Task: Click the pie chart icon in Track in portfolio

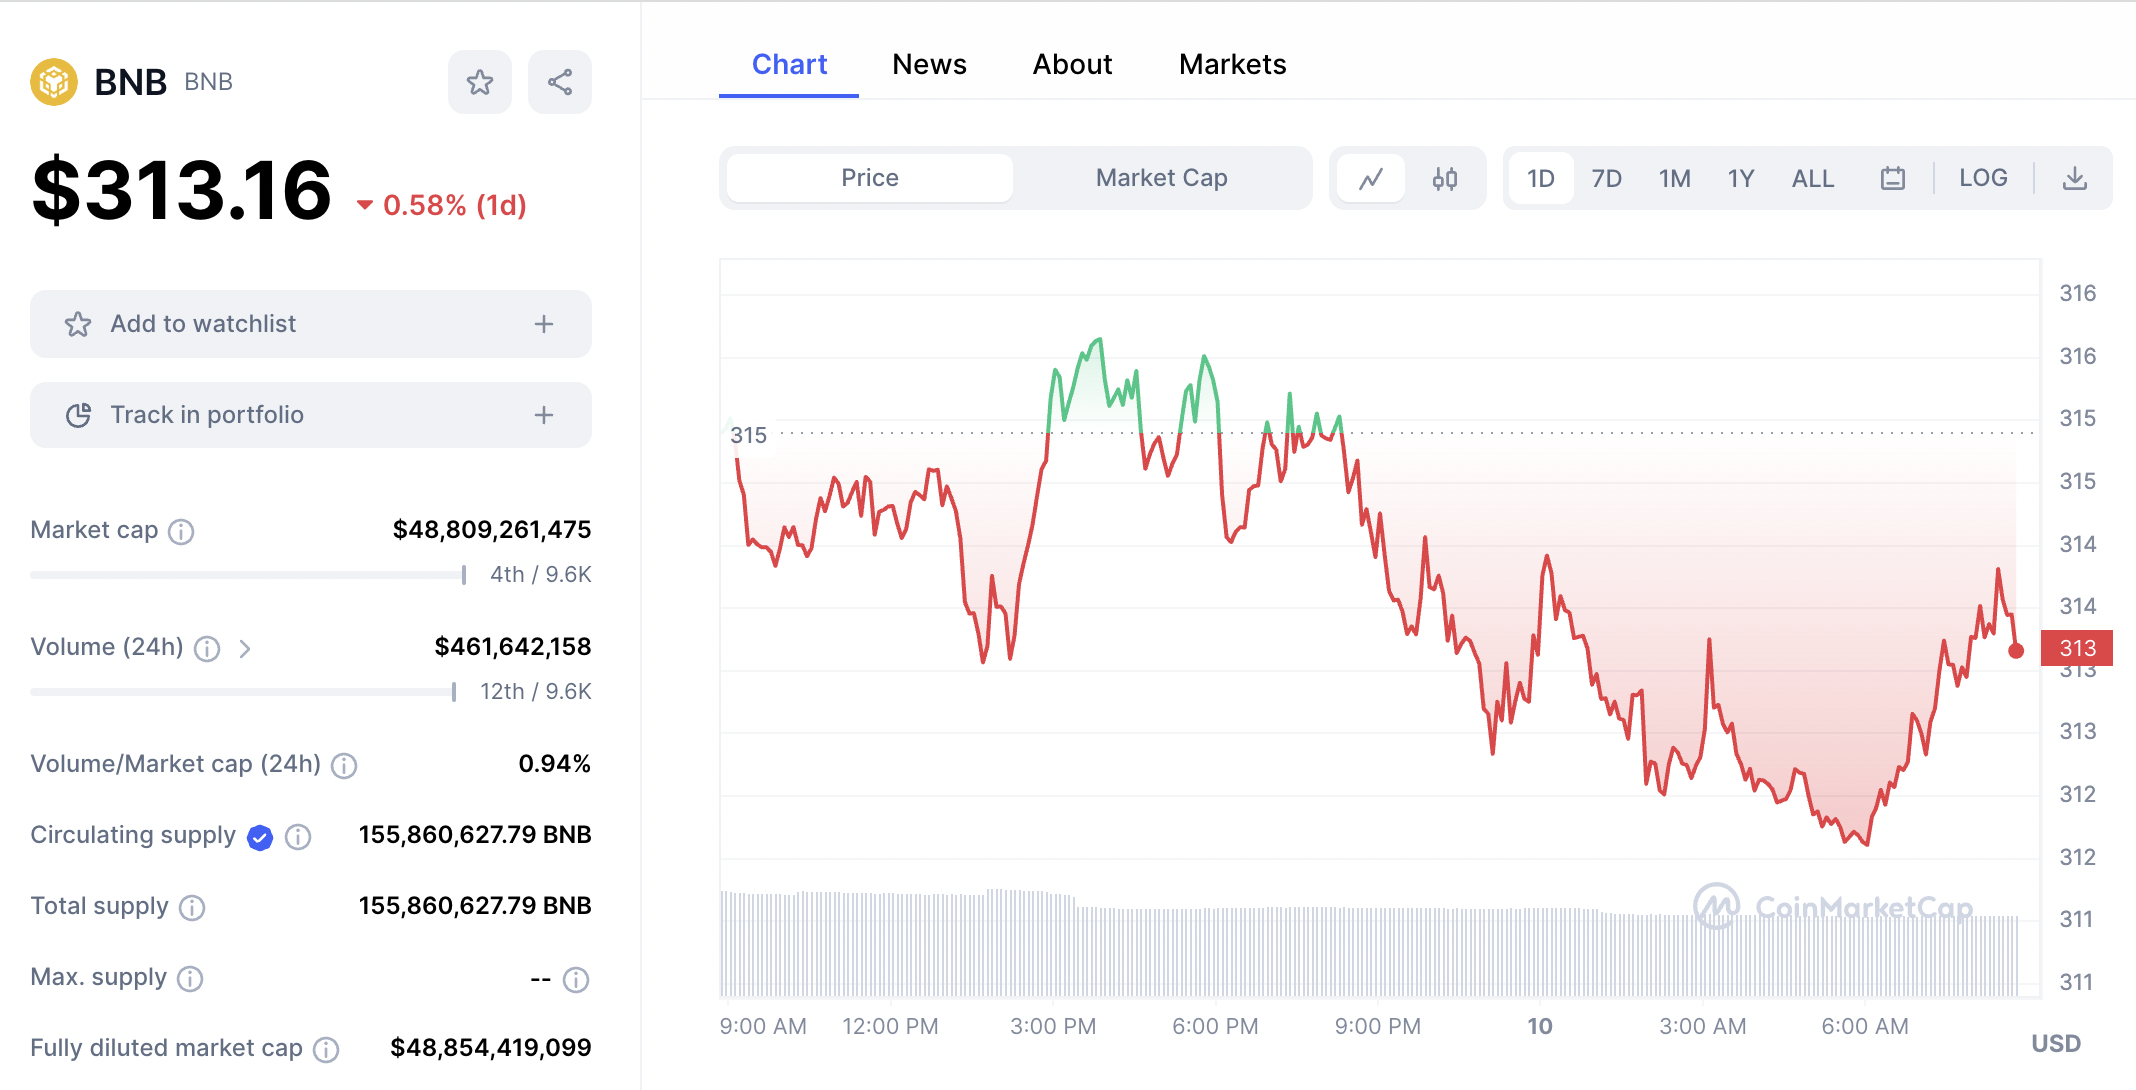Action: point(78,415)
